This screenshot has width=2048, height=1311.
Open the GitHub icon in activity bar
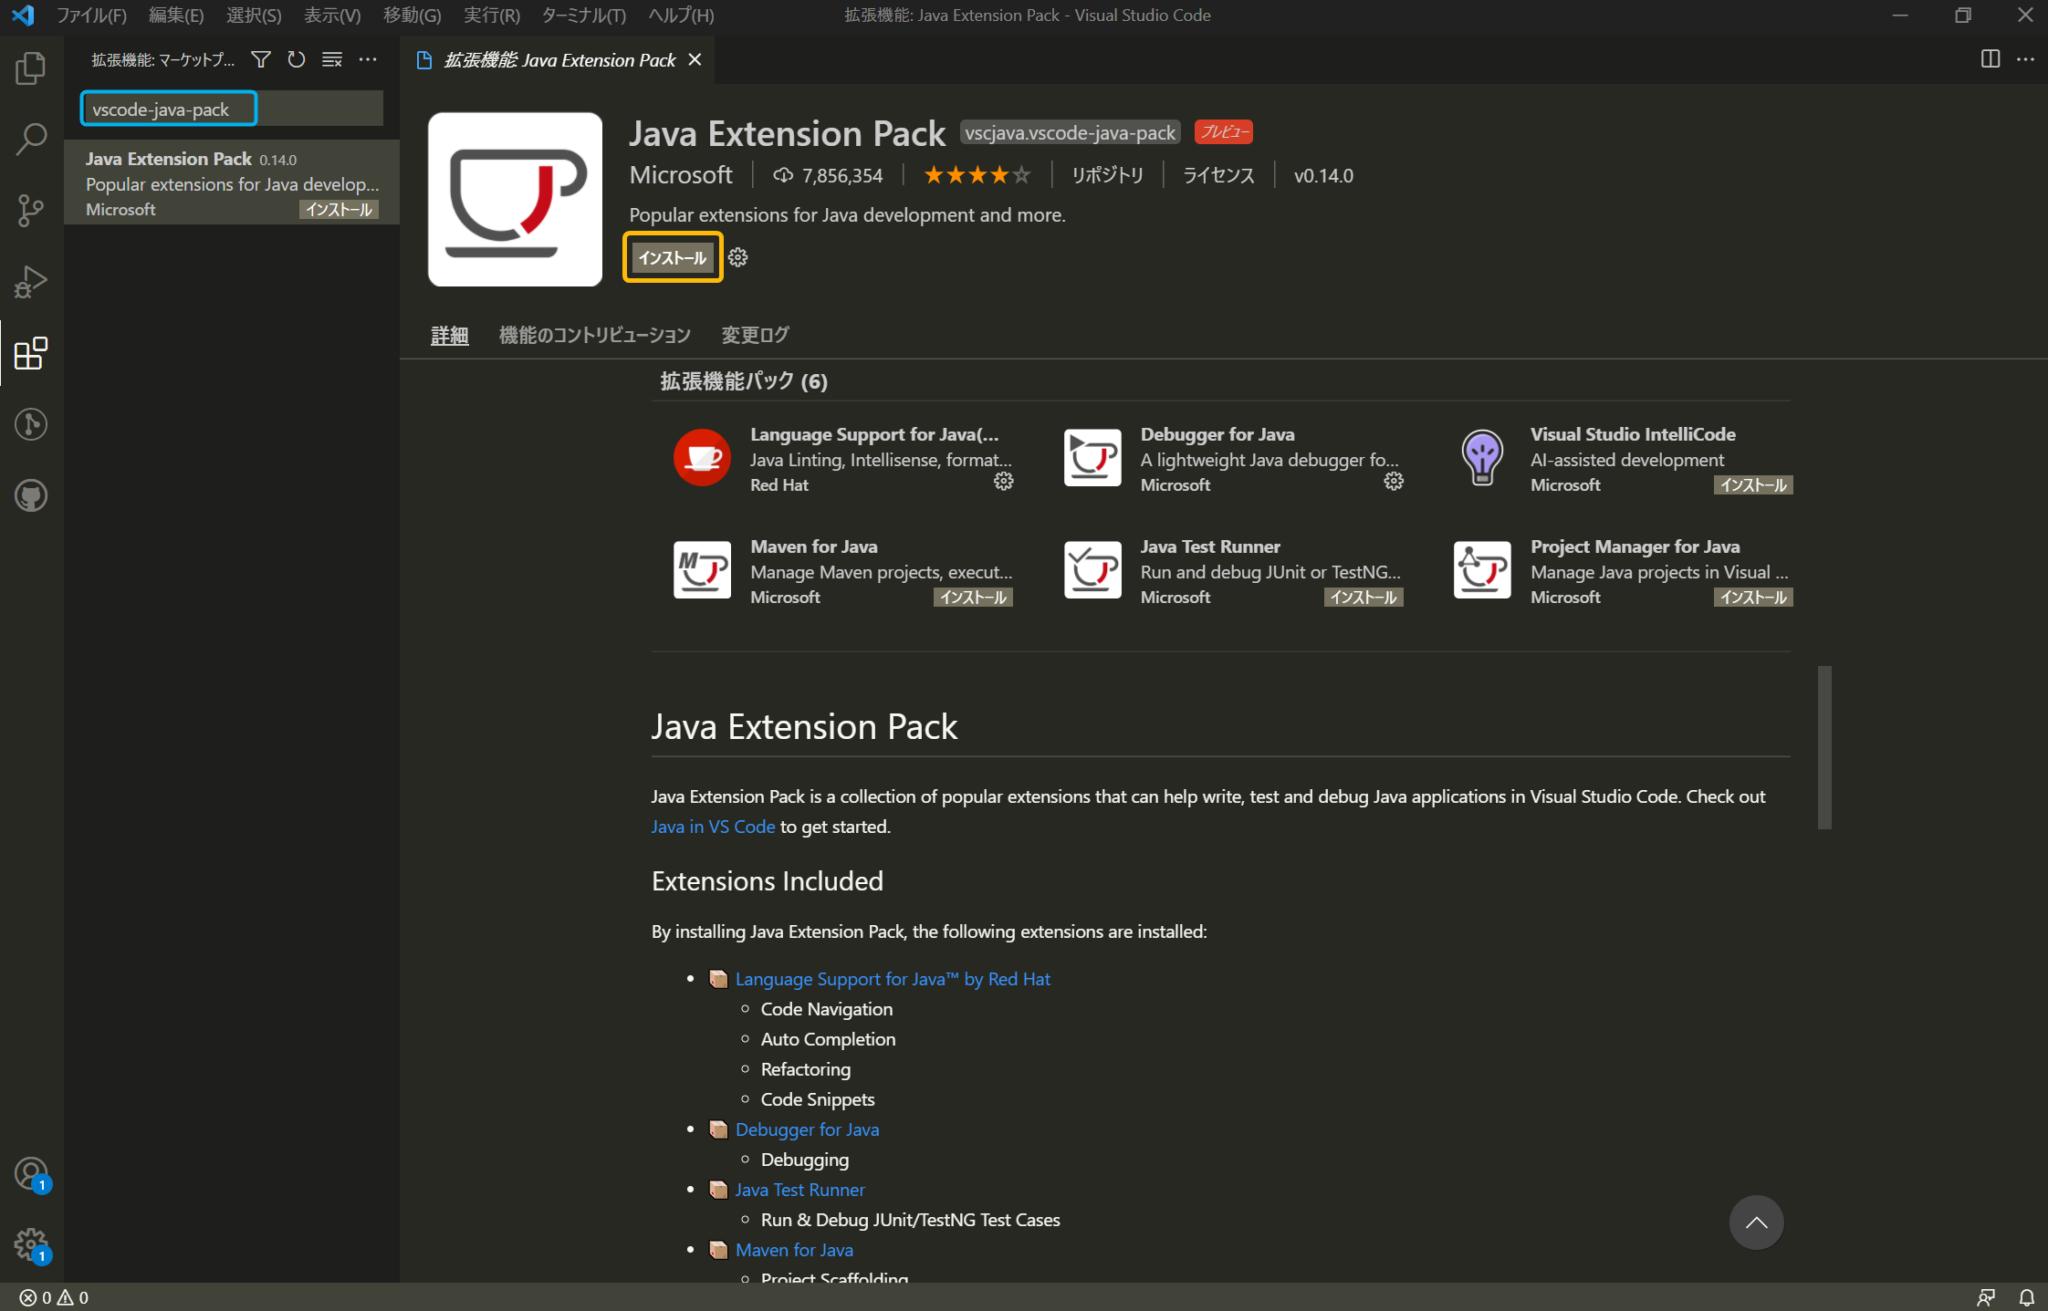pos(31,496)
